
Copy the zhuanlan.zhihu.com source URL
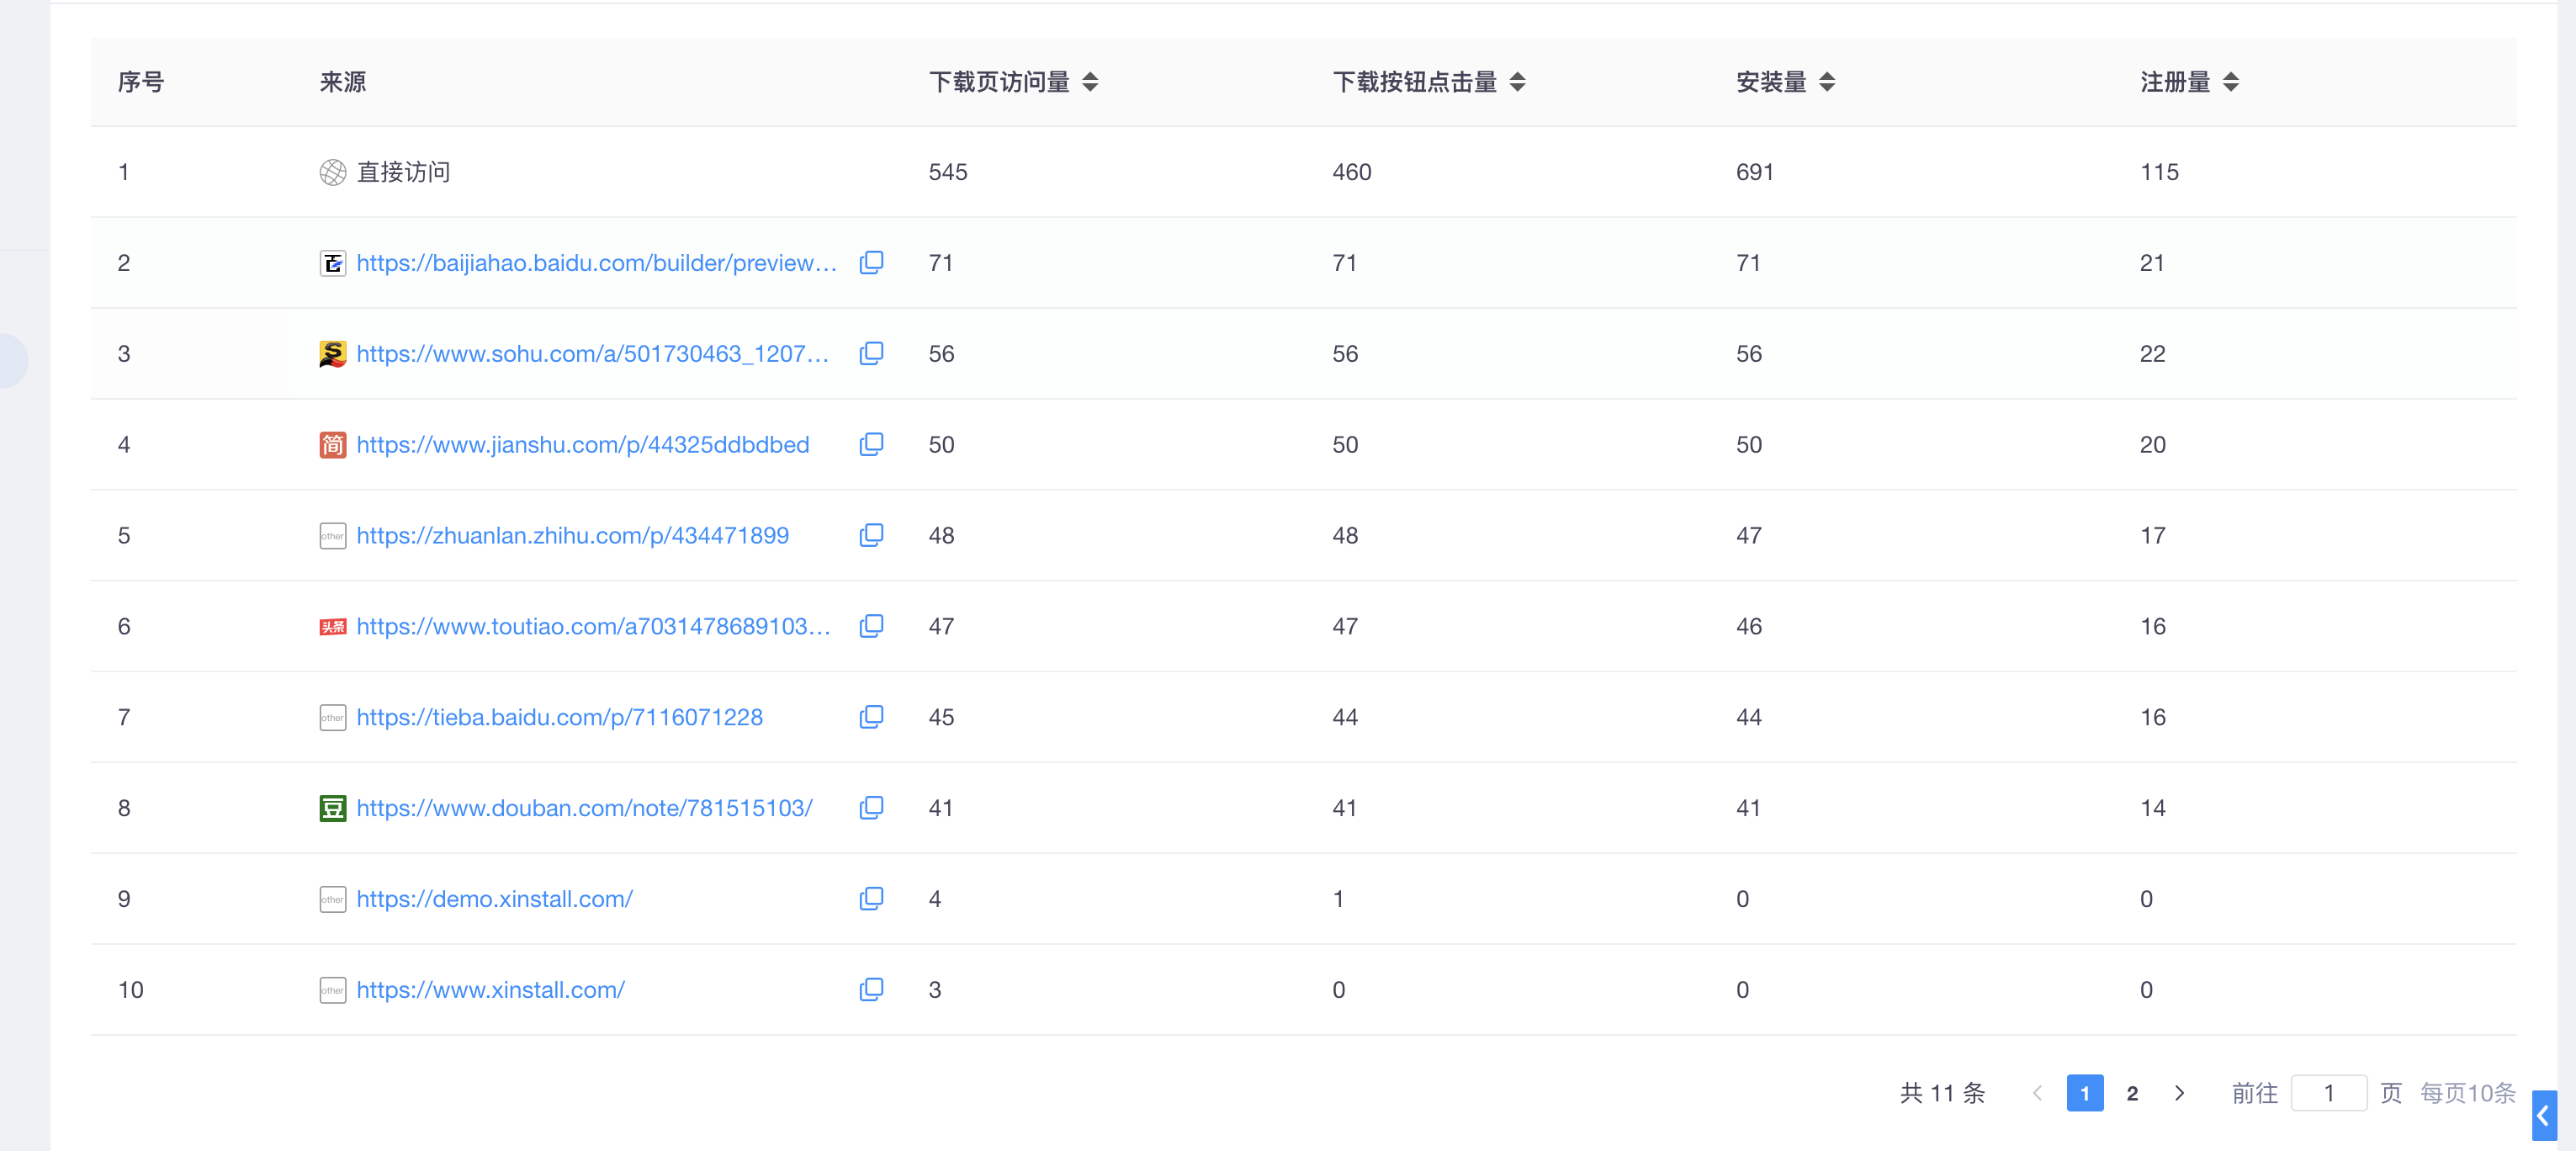point(871,535)
